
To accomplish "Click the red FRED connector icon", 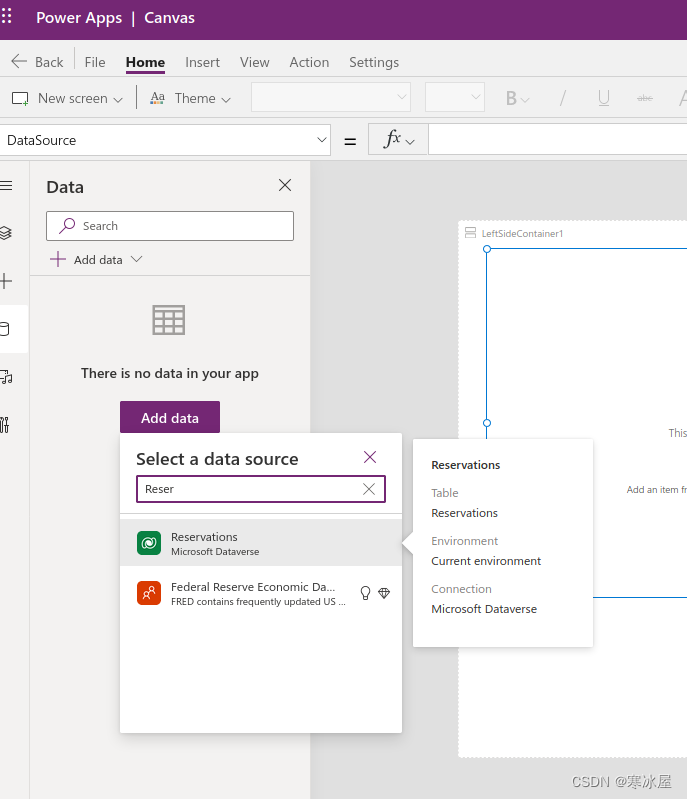I will (x=149, y=593).
